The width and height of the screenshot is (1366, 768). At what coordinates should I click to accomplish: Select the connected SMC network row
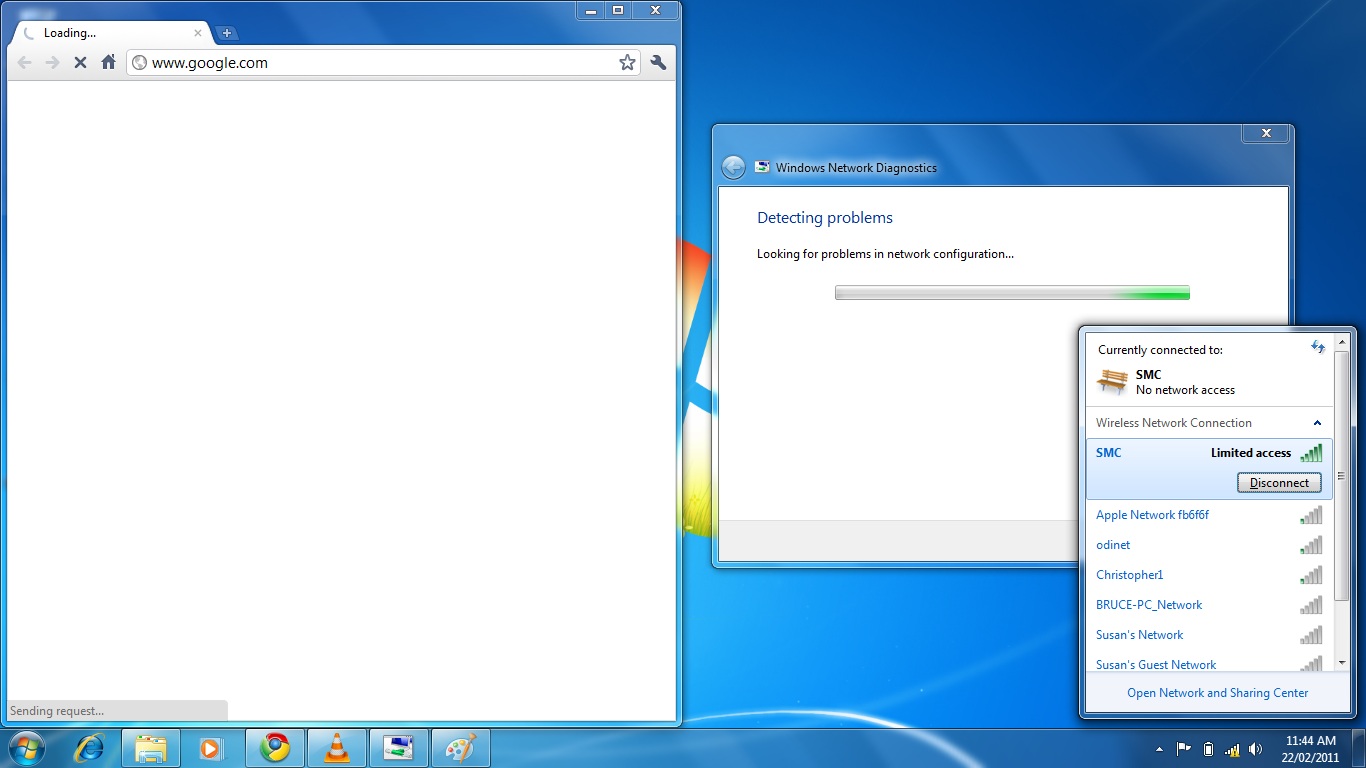click(1209, 467)
